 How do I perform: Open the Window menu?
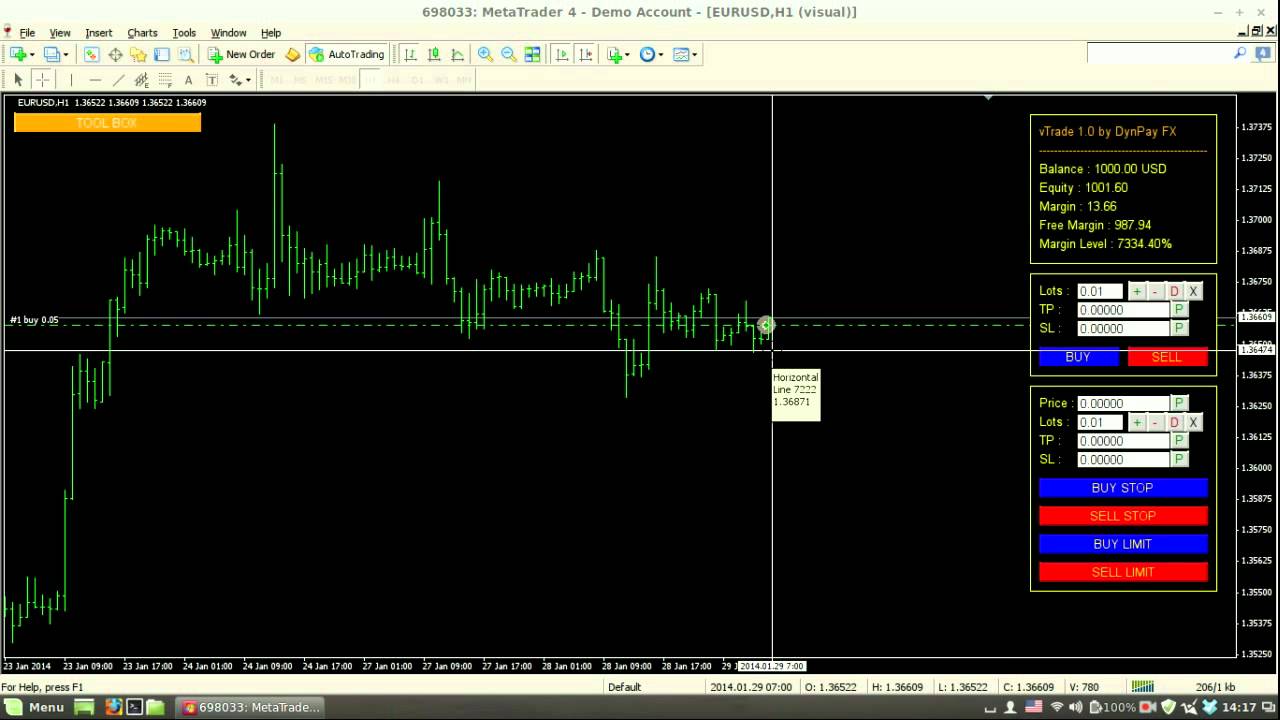[228, 33]
